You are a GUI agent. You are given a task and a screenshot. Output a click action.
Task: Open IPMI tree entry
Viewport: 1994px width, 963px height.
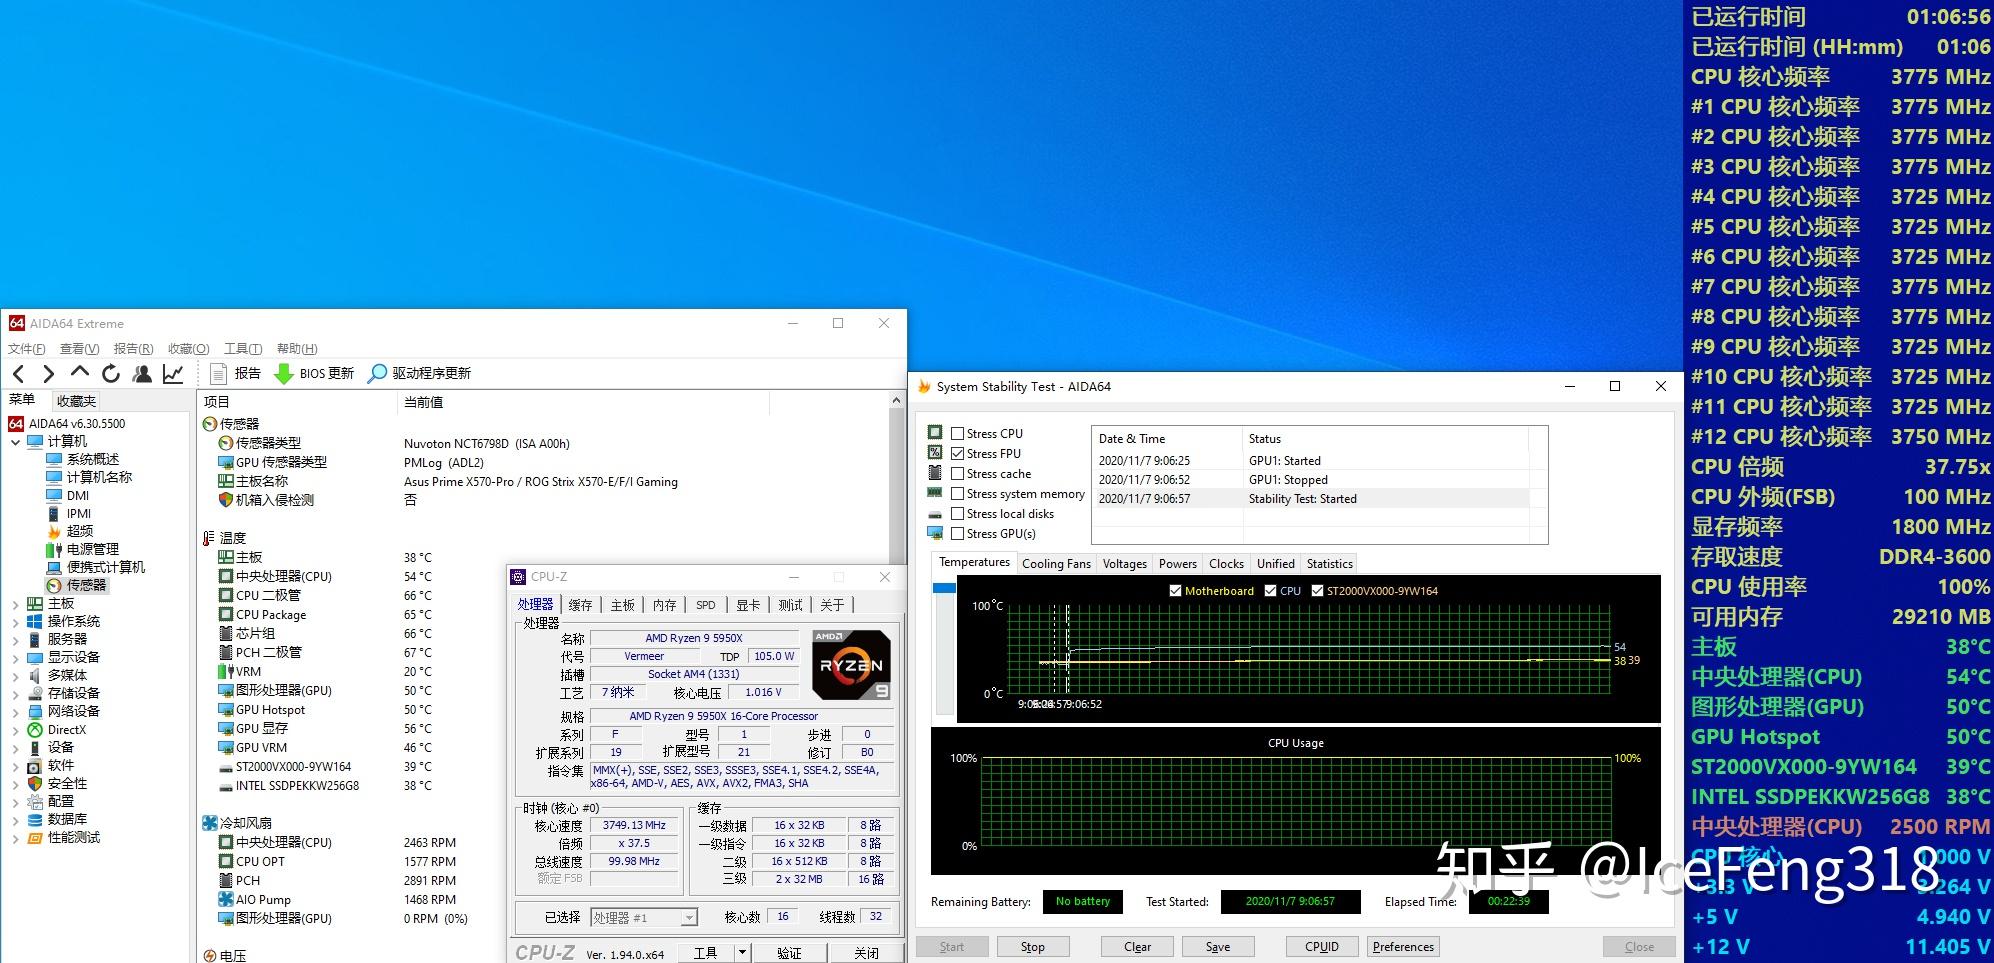click(x=78, y=514)
